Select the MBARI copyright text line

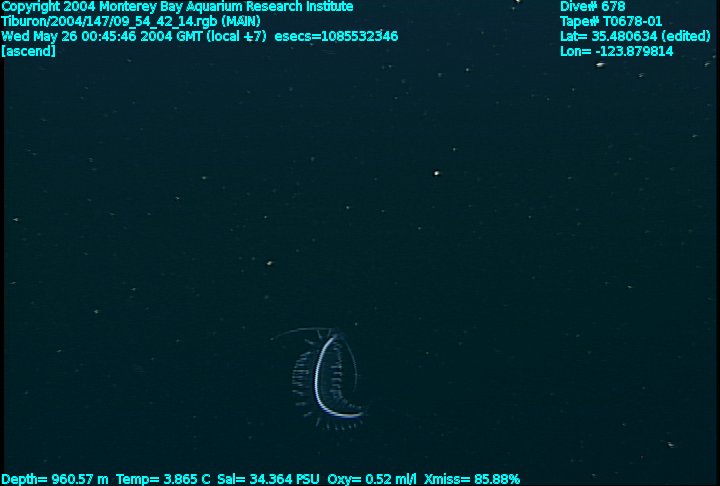(x=177, y=7)
